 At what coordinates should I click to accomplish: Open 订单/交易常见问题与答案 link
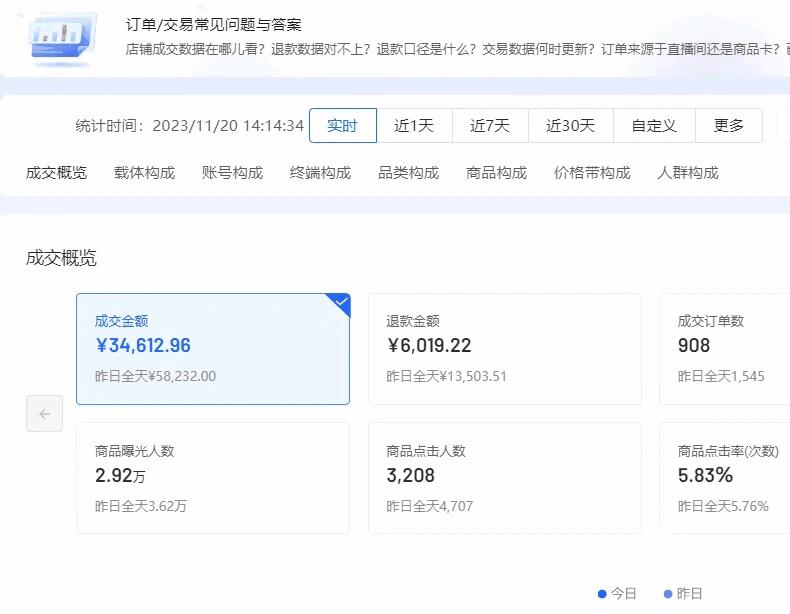214,25
